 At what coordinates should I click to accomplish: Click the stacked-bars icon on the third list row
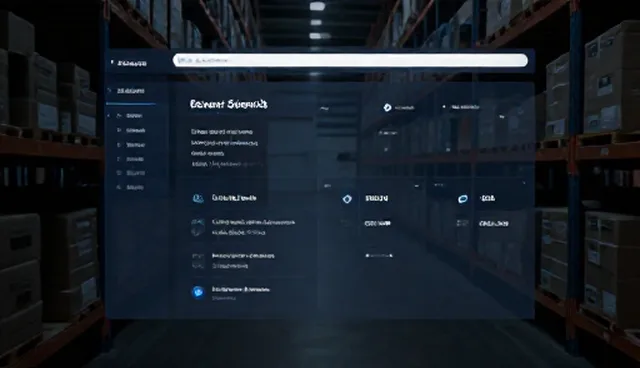[198, 261]
